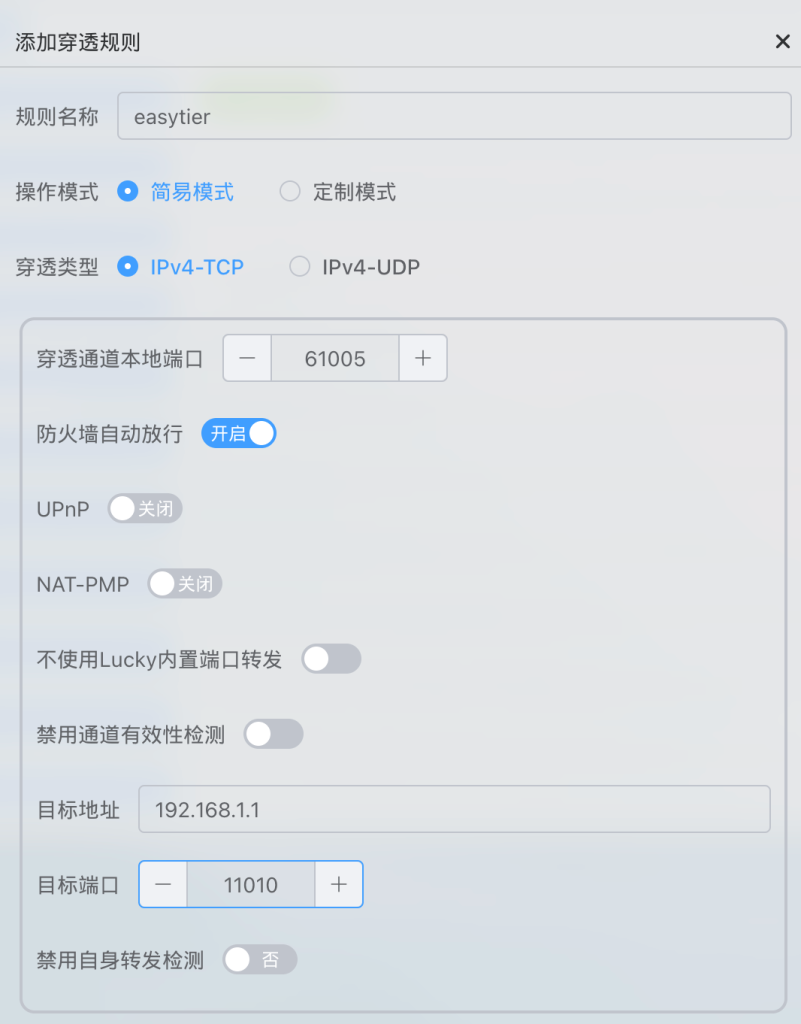The image size is (801, 1024).
Task: Toggle 禁用通道有效性检测 switch
Action: [x=273, y=735]
